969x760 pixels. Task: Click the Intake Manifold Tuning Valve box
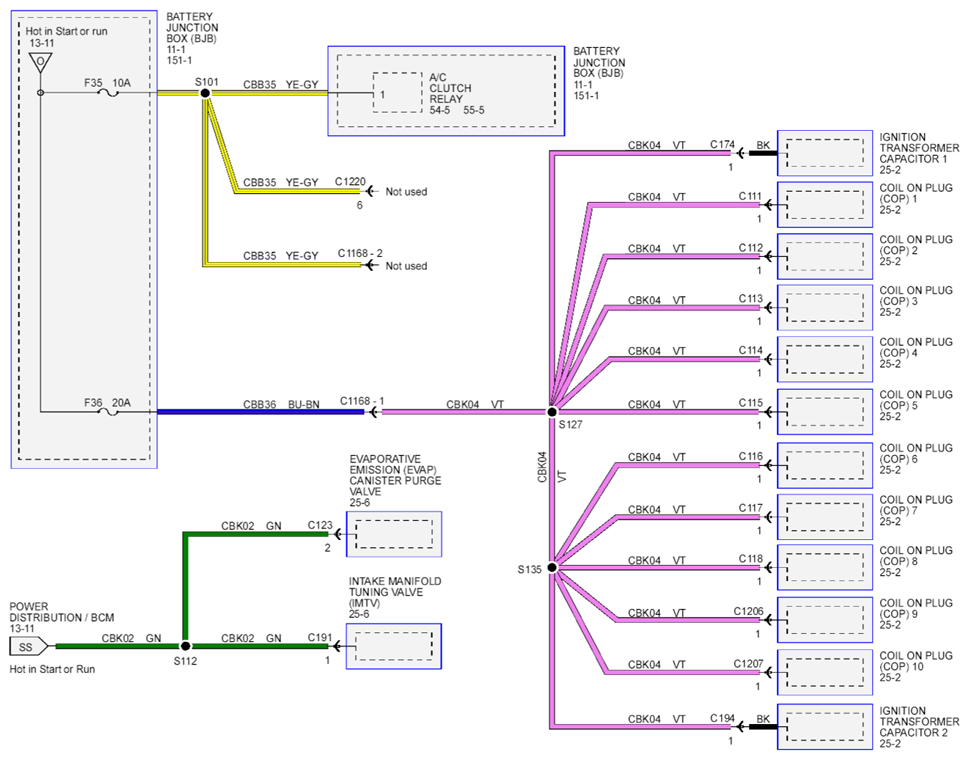point(394,646)
